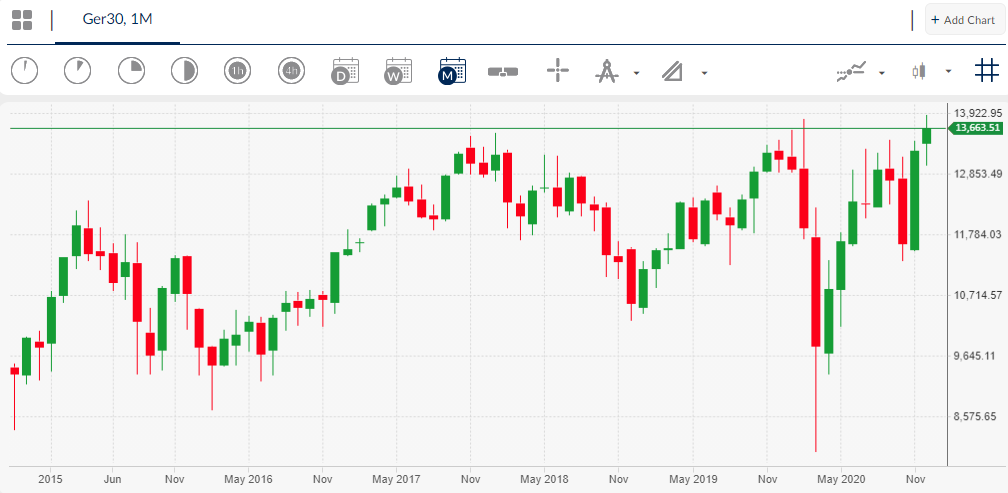Click the May 2018 time axis label
Viewport: 1008px width, 493px height.
544,479
